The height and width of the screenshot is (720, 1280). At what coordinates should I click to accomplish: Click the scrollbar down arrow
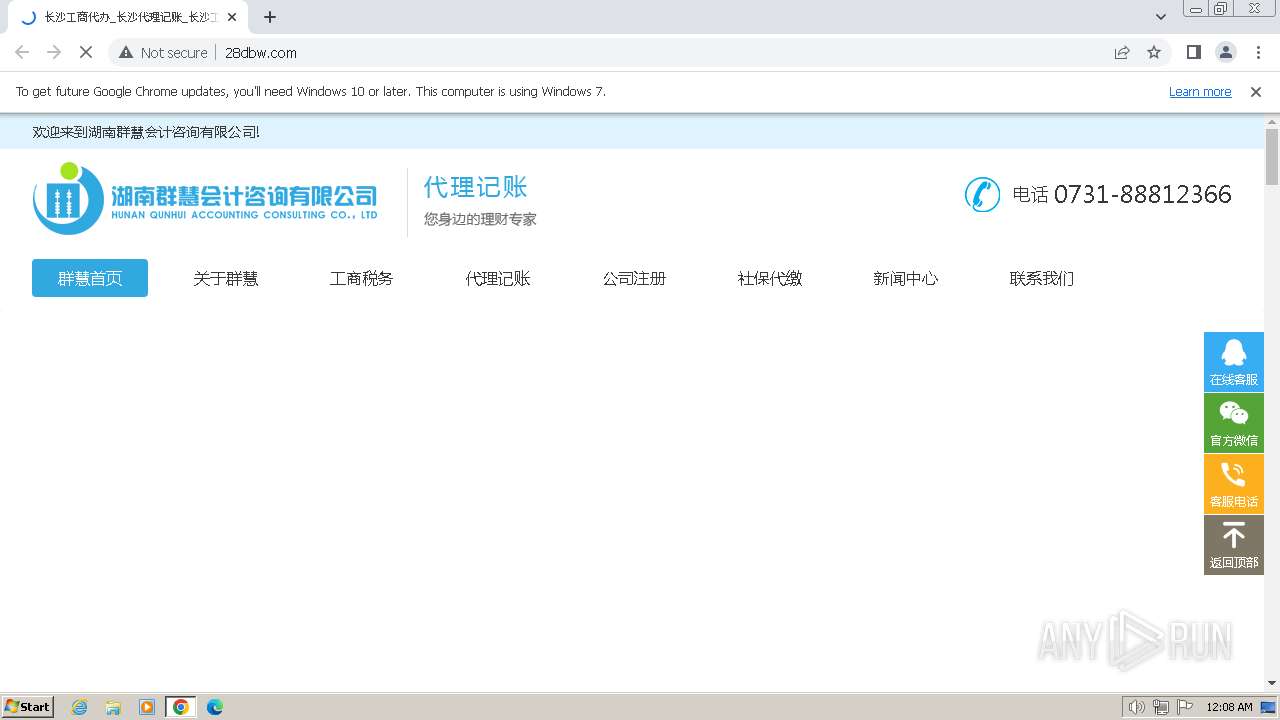[x=1272, y=684]
